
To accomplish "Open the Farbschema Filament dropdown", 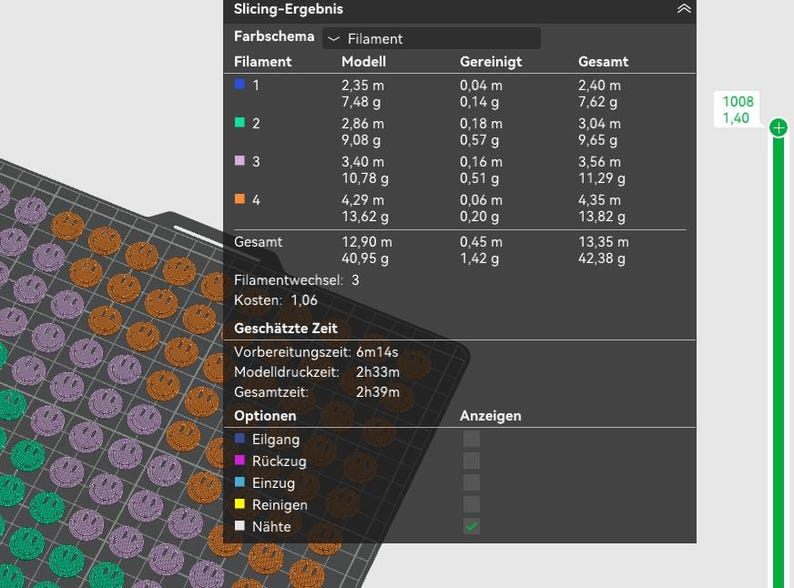I will pyautogui.click(x=431, y=38).
